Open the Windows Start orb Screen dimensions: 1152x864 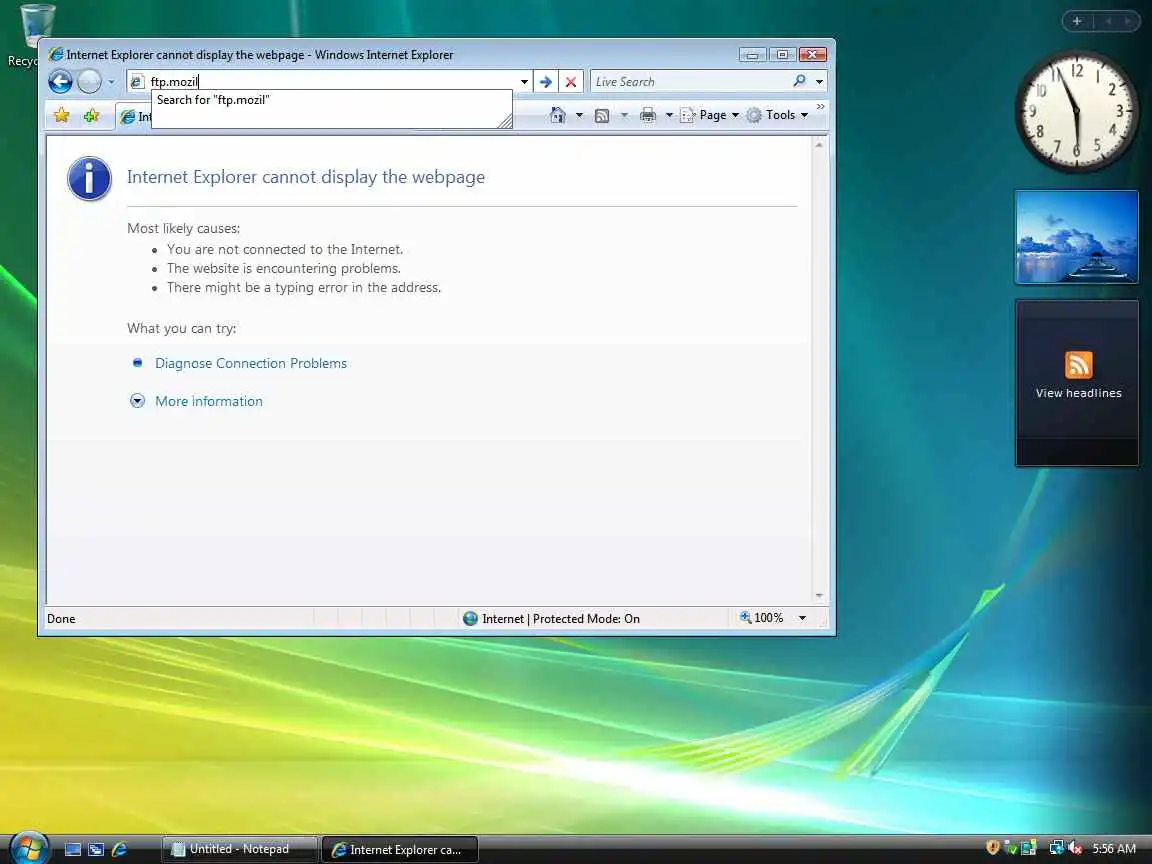[x=29, y=847]
